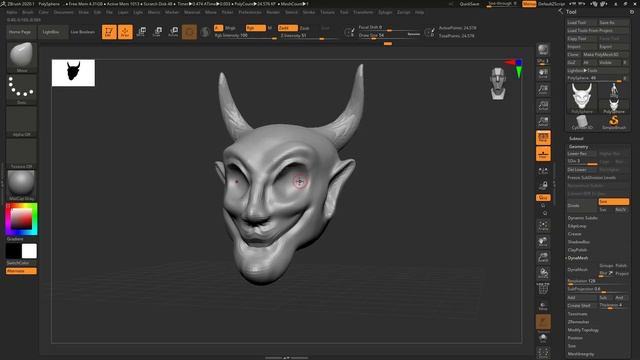Select the SimpleBrush tool
This screenshot has width=640, height=360.
(x=613, y=122)
